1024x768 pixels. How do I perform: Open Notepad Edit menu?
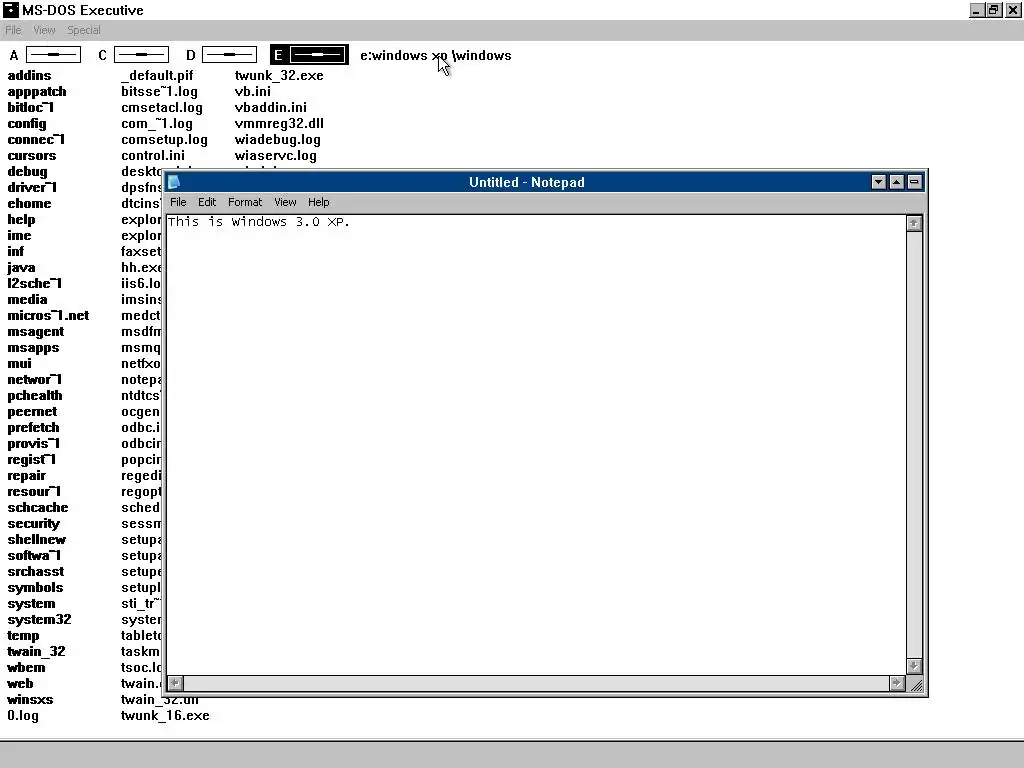click(x=207, y=202)
